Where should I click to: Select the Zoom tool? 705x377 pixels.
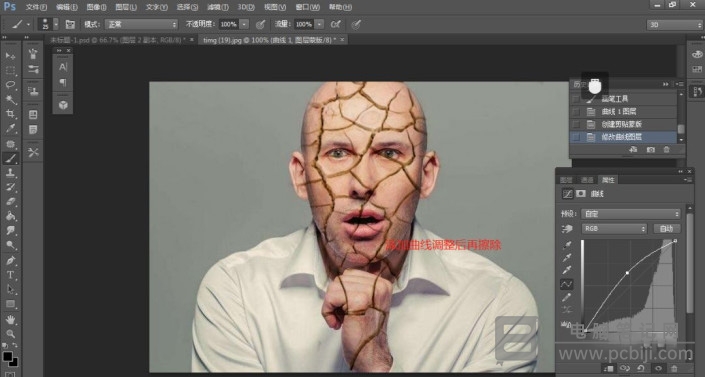point(10,334)
